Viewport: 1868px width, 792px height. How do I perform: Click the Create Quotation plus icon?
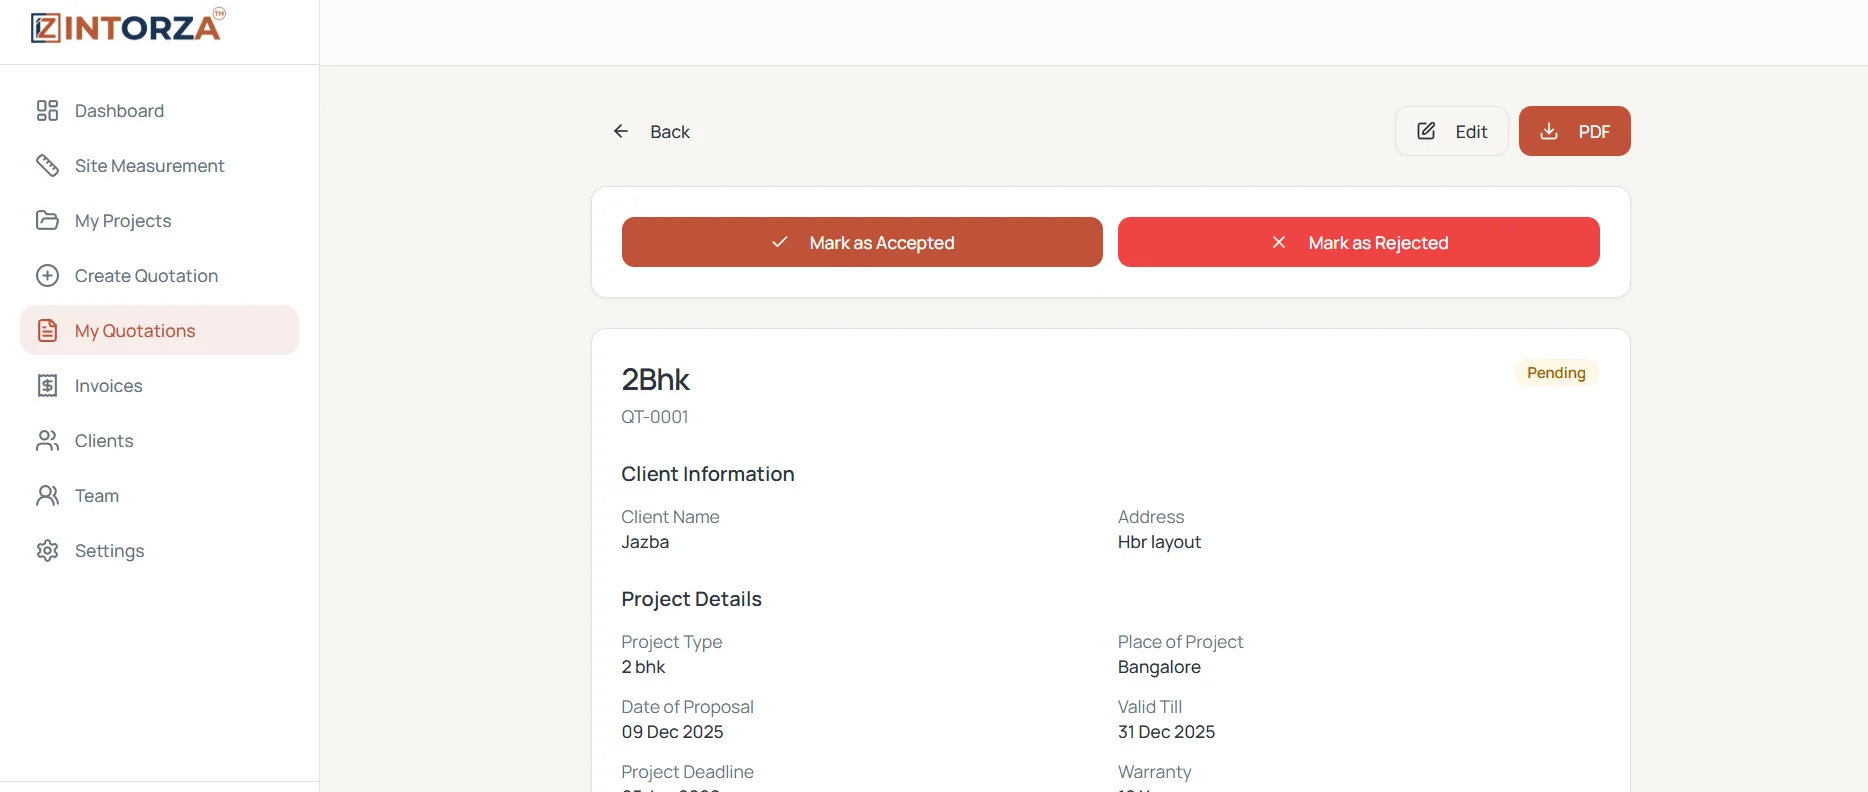point(47,275)
